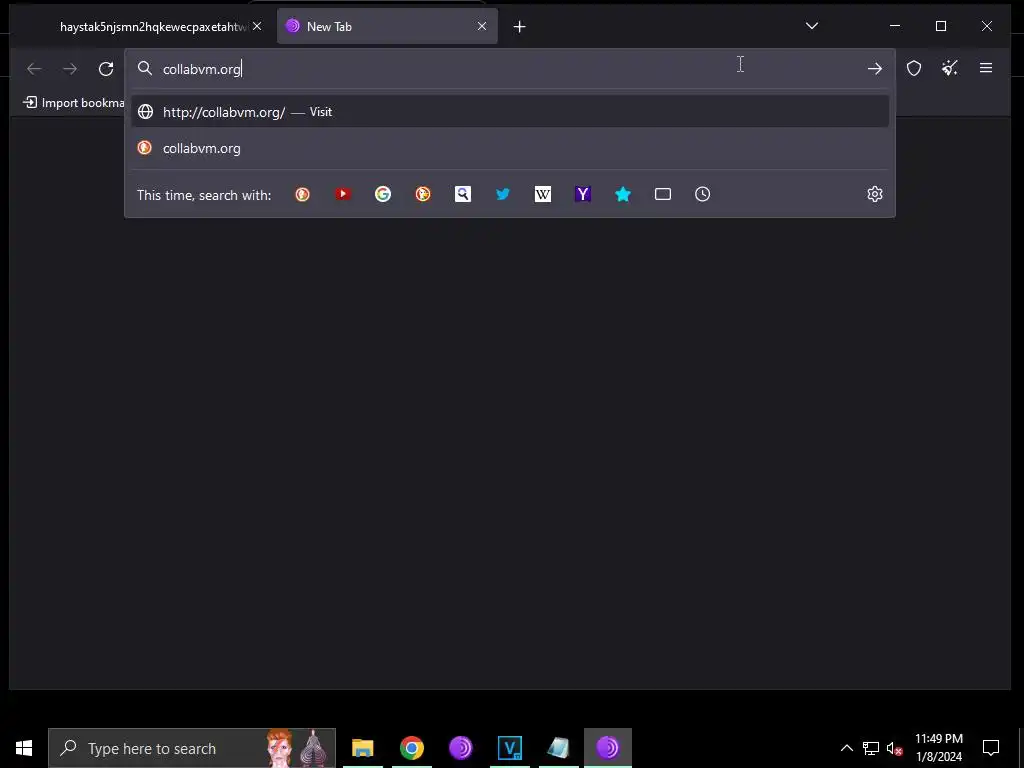Close the New Tab tab
The height and width of the screenshot is (768, 1024).
coord(482,26)
